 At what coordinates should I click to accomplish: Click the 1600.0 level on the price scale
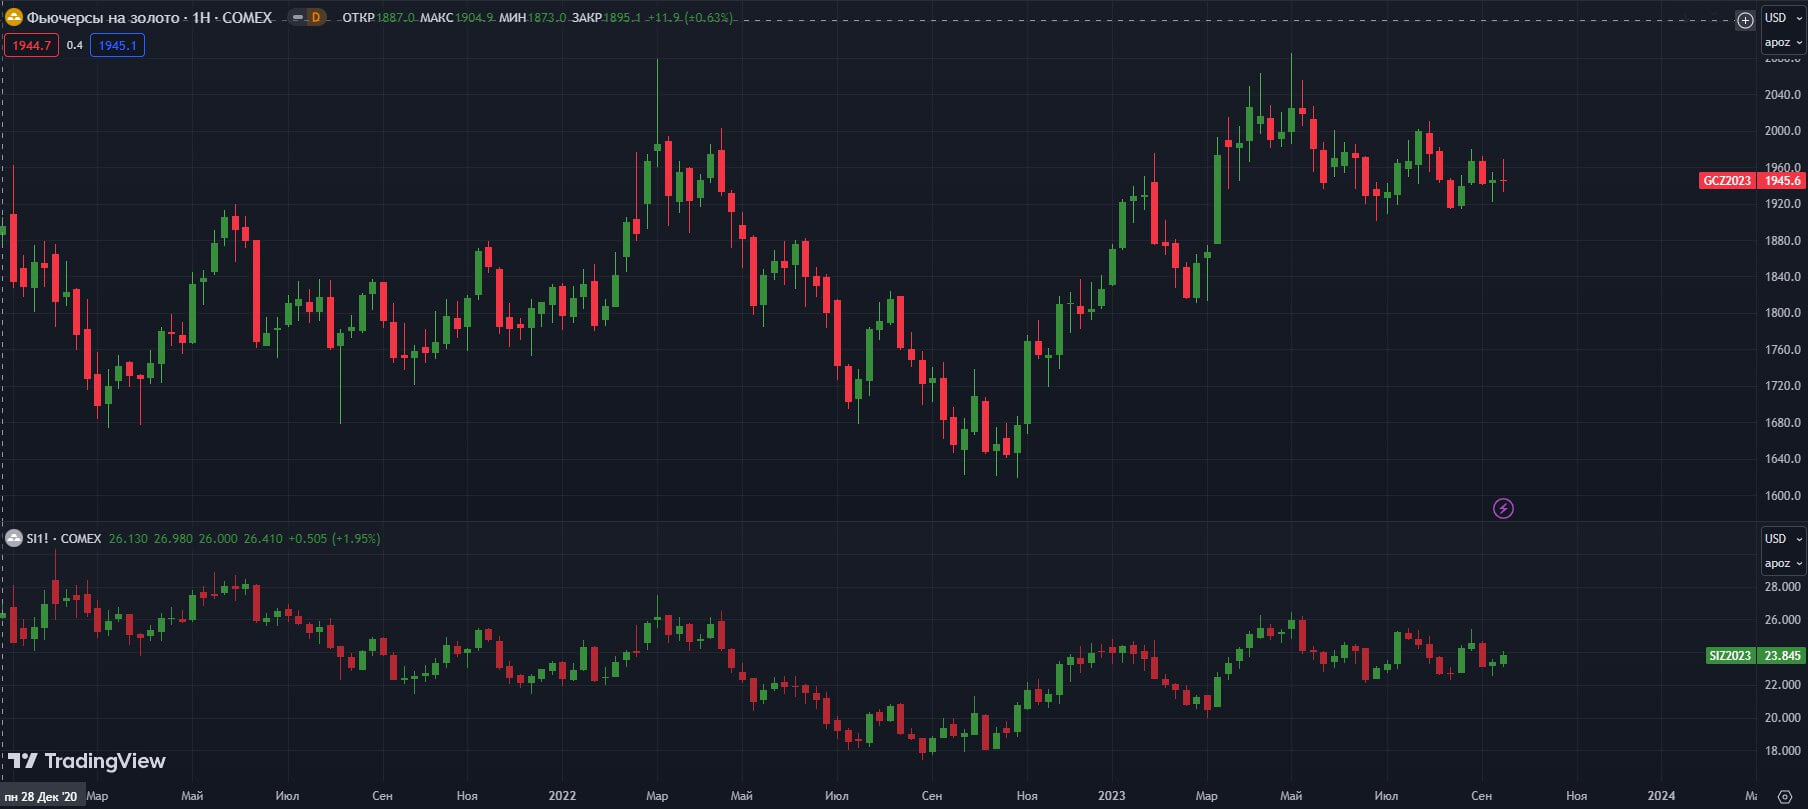click(1782, 495)
